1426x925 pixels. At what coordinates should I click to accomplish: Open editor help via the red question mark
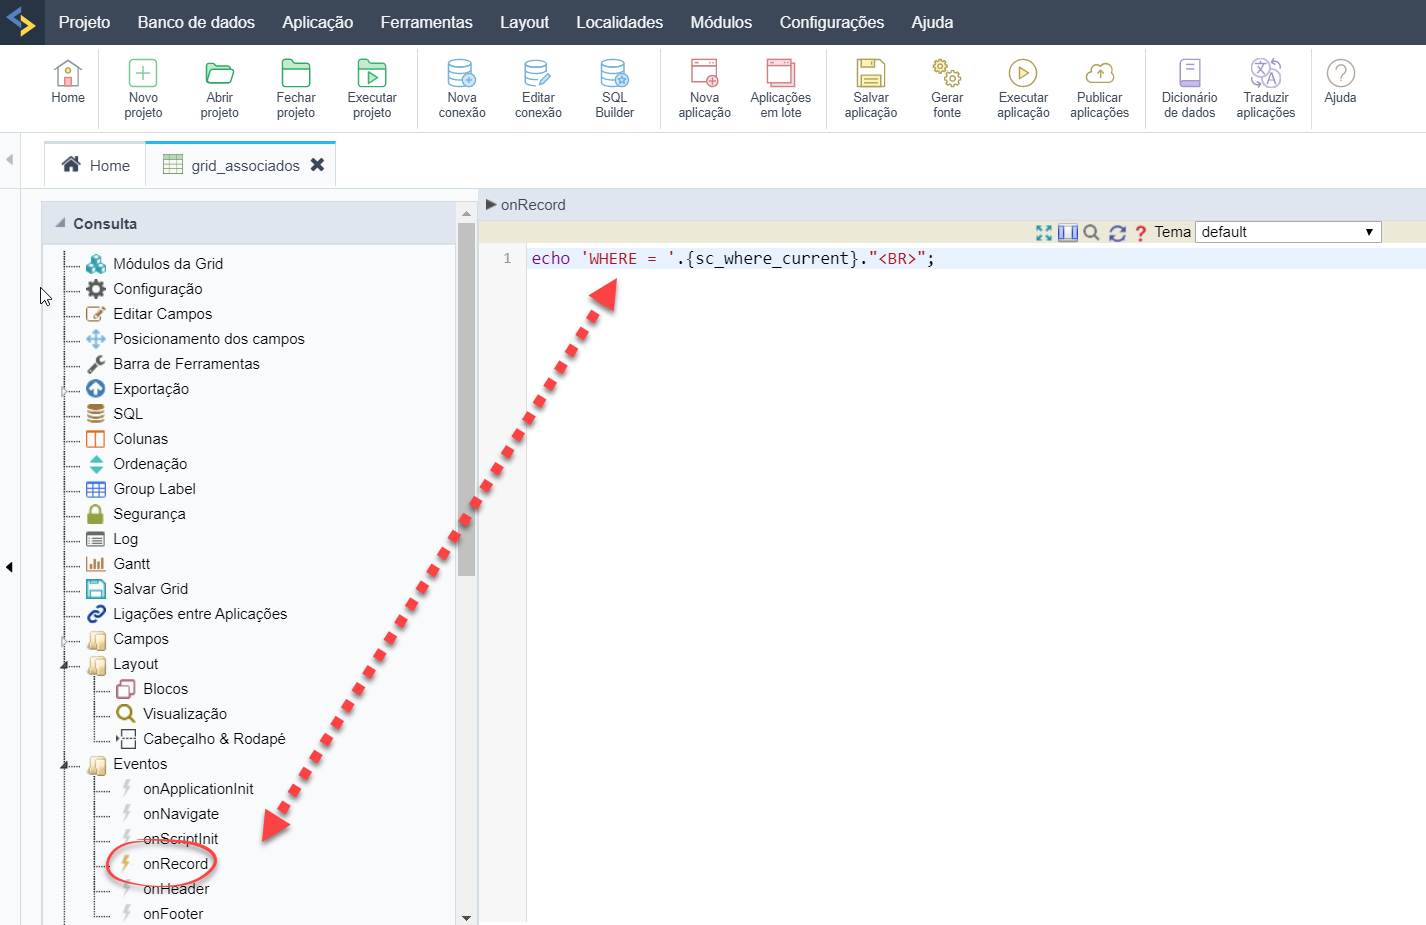1140,233
